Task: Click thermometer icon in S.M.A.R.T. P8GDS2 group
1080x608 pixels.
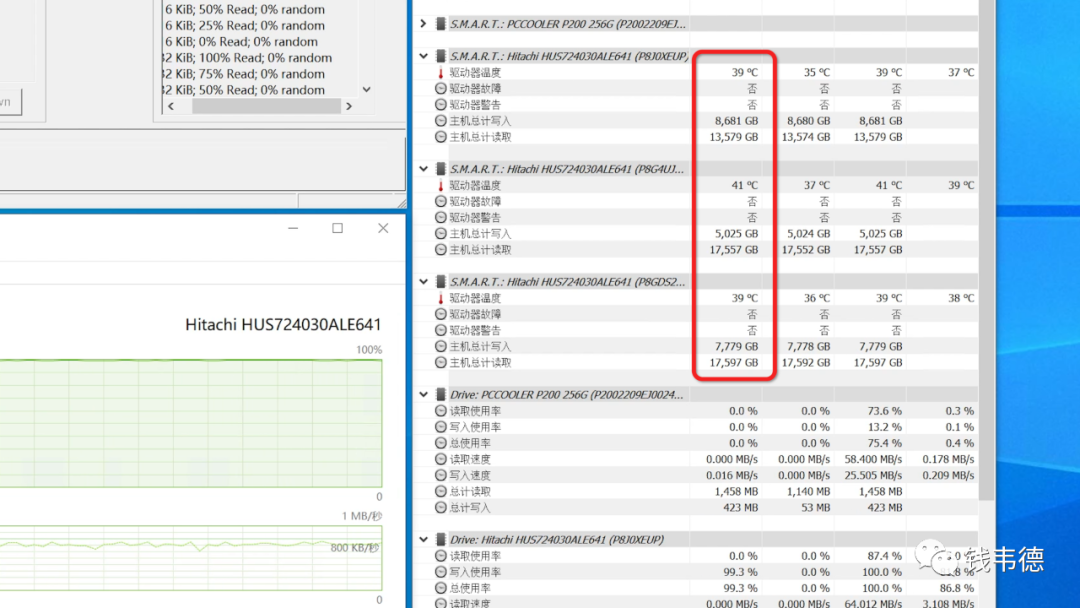Action: (x=441, y=298)
